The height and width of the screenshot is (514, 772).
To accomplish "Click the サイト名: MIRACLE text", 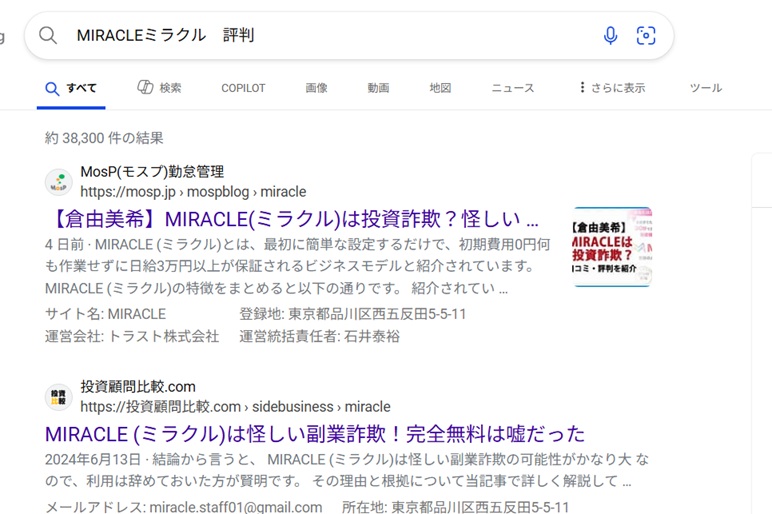I will [105, 314].
